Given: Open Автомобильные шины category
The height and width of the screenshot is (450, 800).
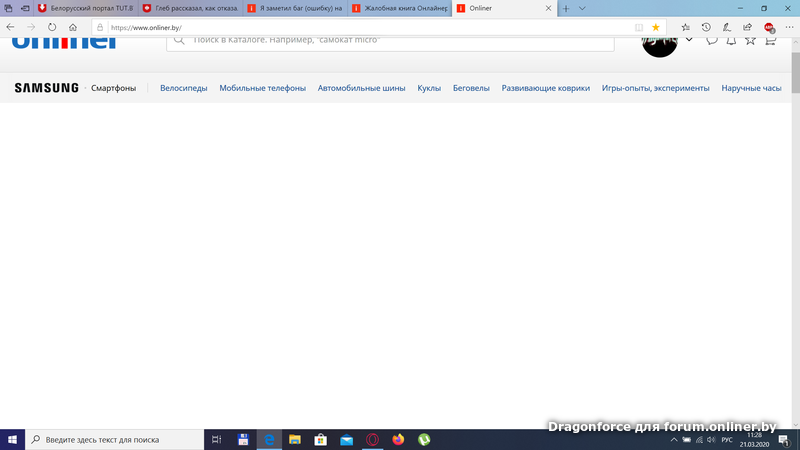Looking at the screenshot, I should [x=361, y=88].
